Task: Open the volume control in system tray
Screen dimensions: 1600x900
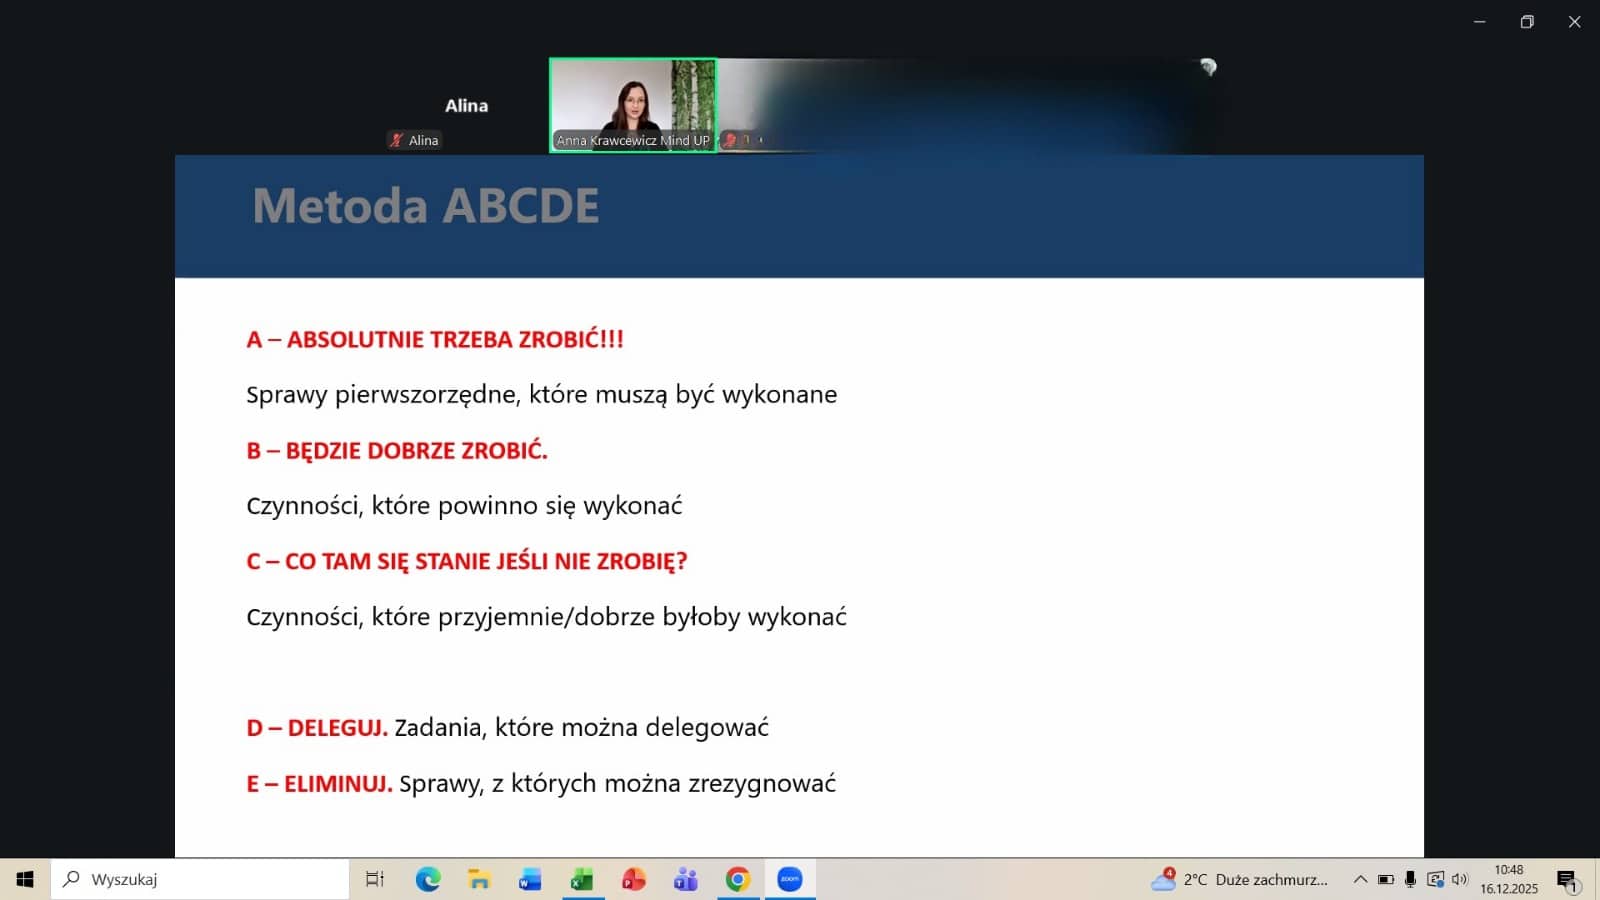Action: [x=1460, y=879]
